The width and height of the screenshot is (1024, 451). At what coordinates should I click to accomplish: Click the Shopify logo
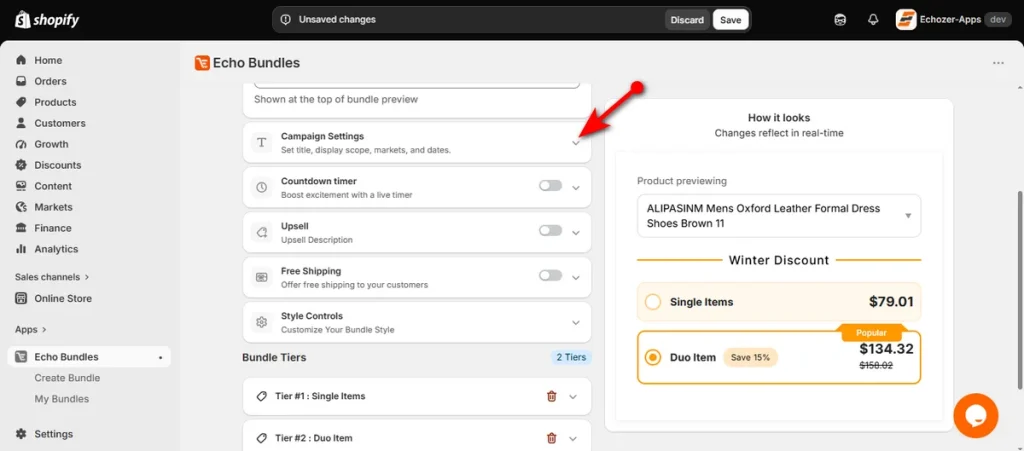[x=47, y=20]
